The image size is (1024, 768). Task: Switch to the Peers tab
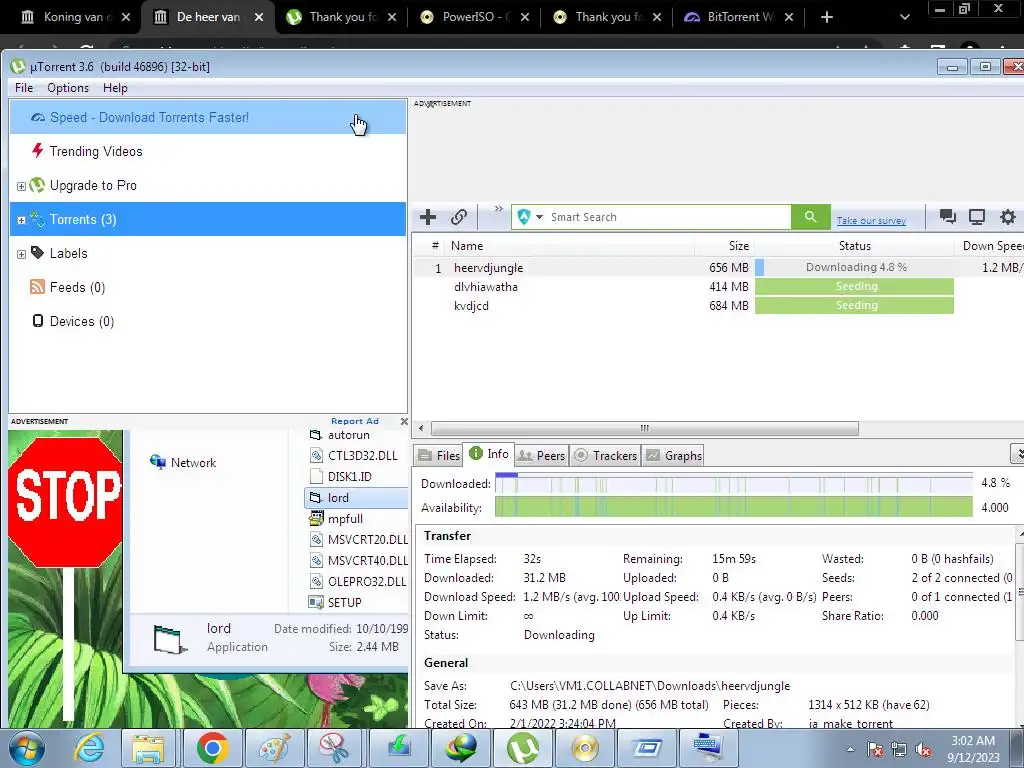coord(541,455)
